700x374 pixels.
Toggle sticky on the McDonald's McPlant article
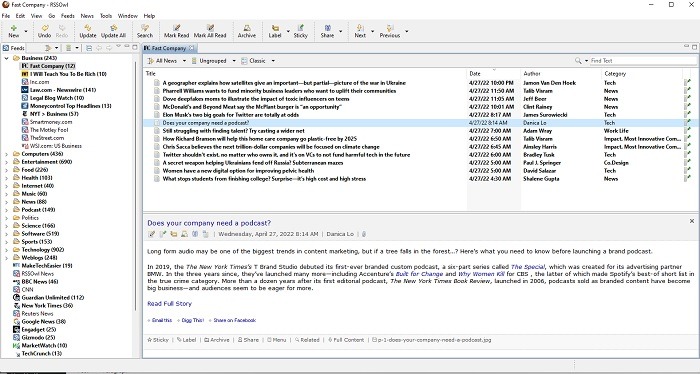point(687,107)
